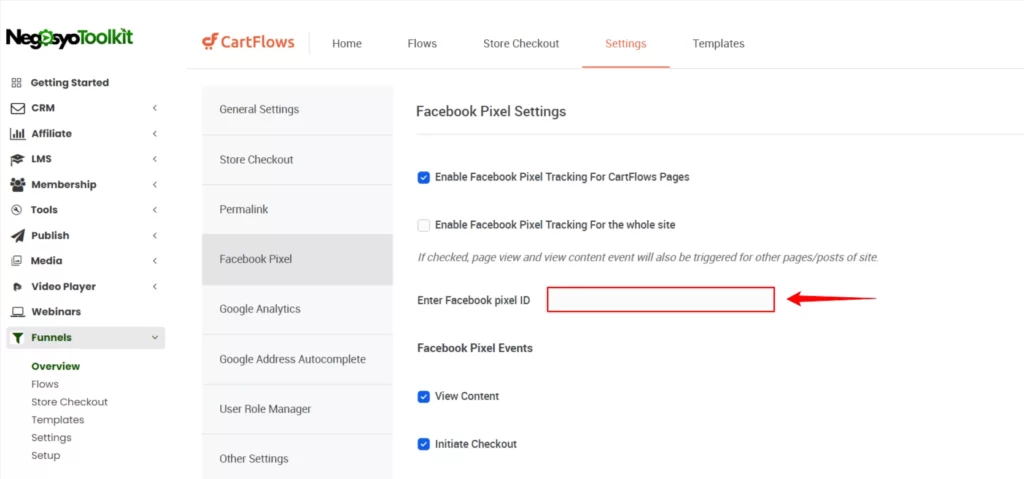Switch to the Store Checkout top tab

(521, 44)
